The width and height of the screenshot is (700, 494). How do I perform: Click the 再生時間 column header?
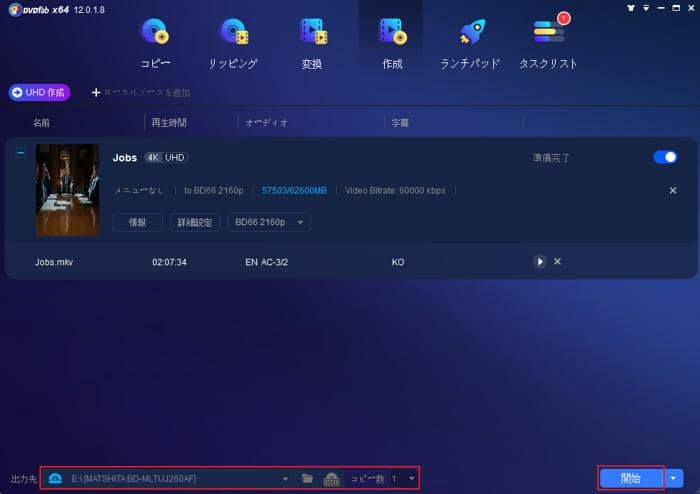coord(169,123)
